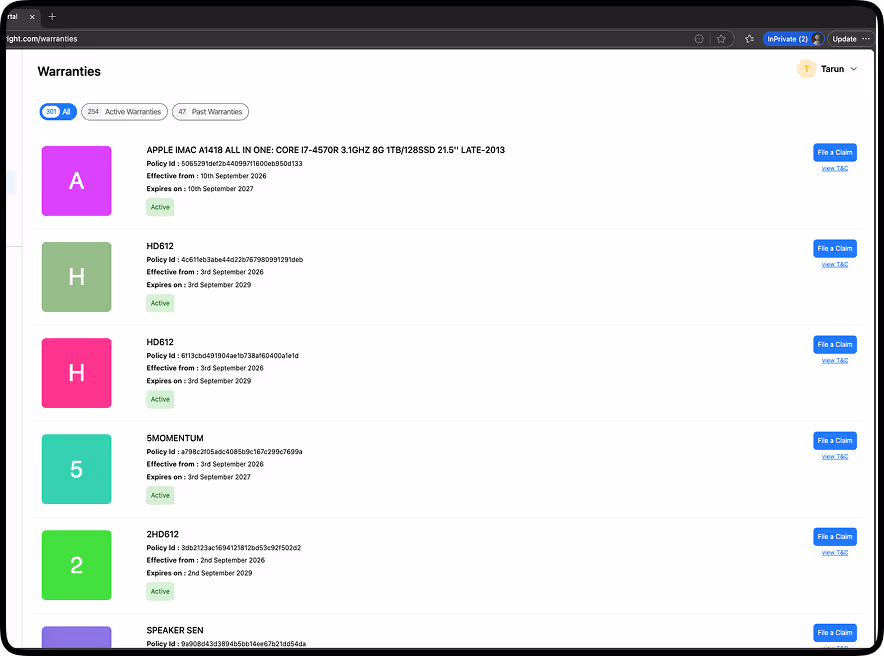Open browser settings ellipsis menu
This screenshot has height=656, width=884.
866,39
